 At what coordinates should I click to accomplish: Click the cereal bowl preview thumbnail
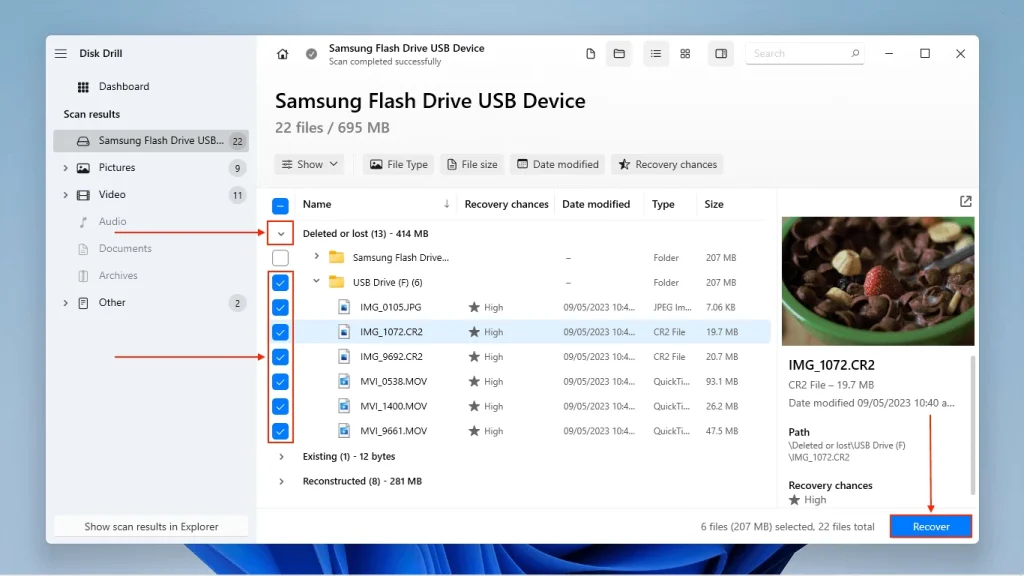pos(877,282)
